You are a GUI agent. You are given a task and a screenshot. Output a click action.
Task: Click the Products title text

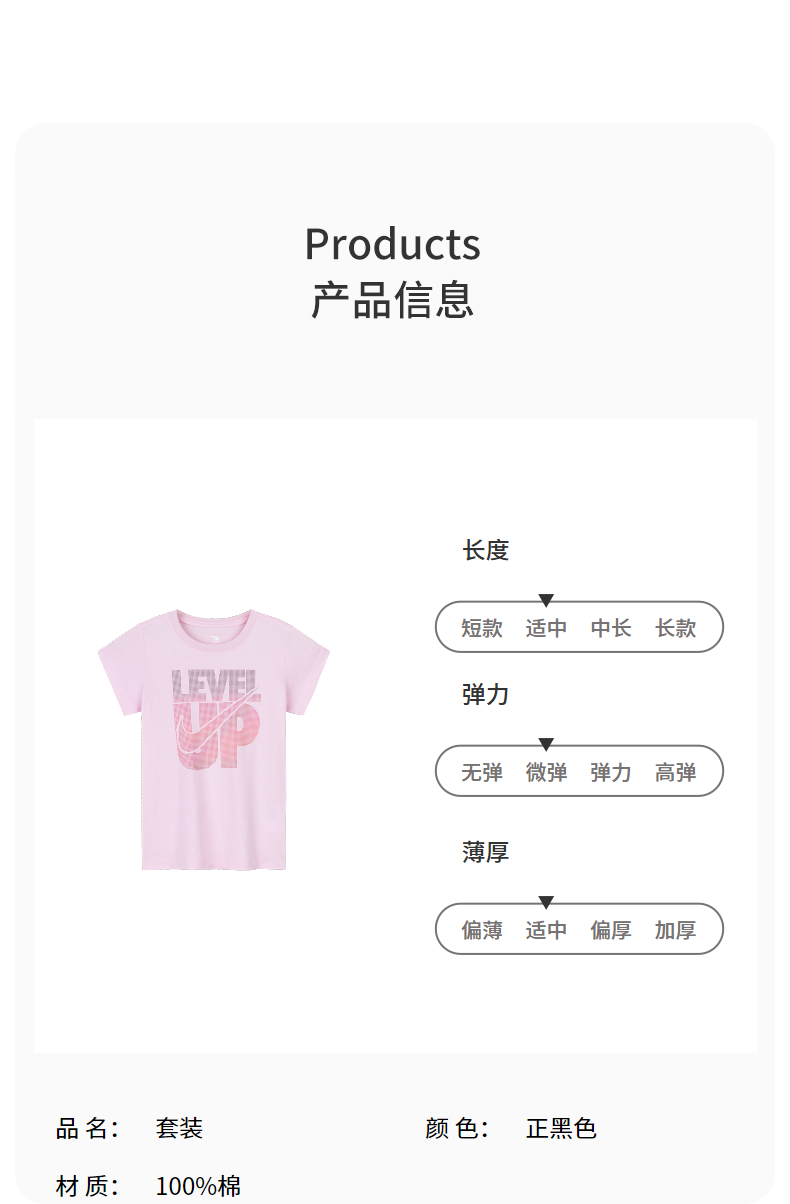393,244
